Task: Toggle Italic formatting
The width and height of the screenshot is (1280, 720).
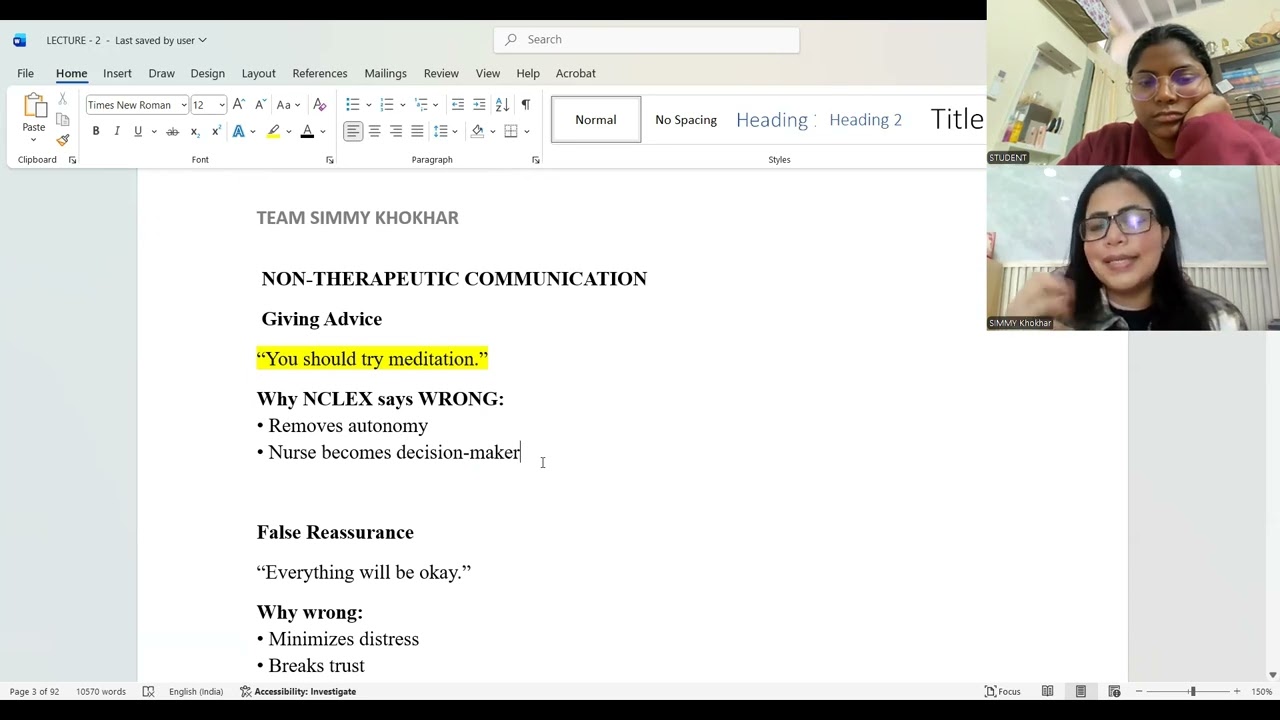Action: pos(117,131)
